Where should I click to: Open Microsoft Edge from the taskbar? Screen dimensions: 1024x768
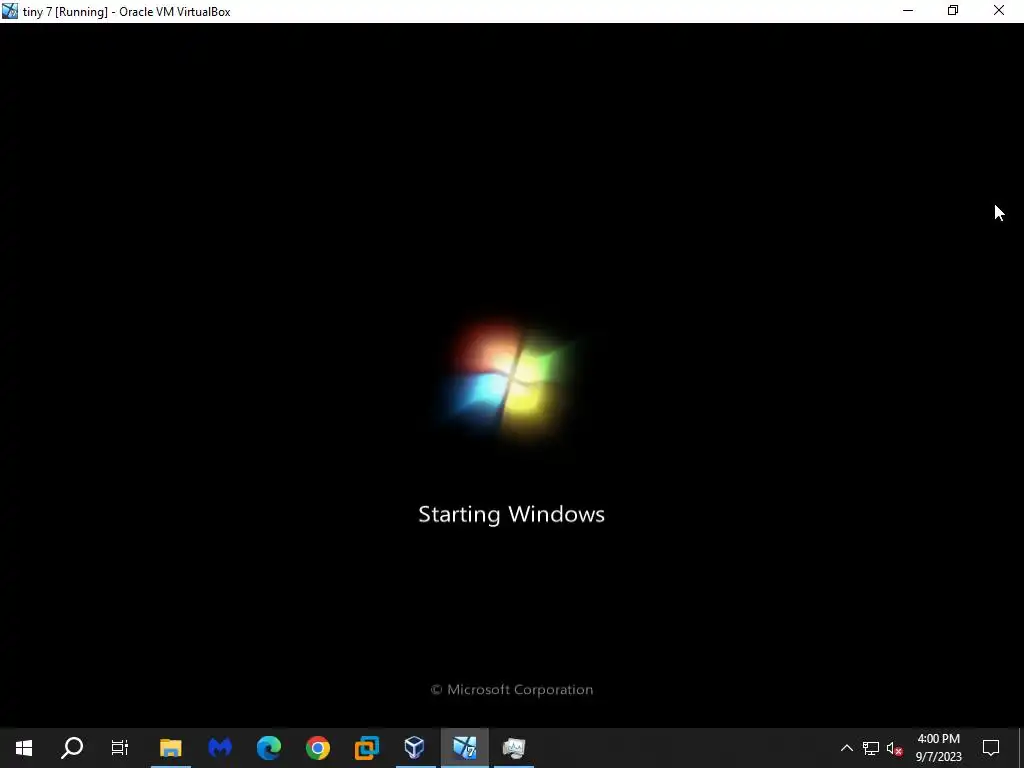268,748
